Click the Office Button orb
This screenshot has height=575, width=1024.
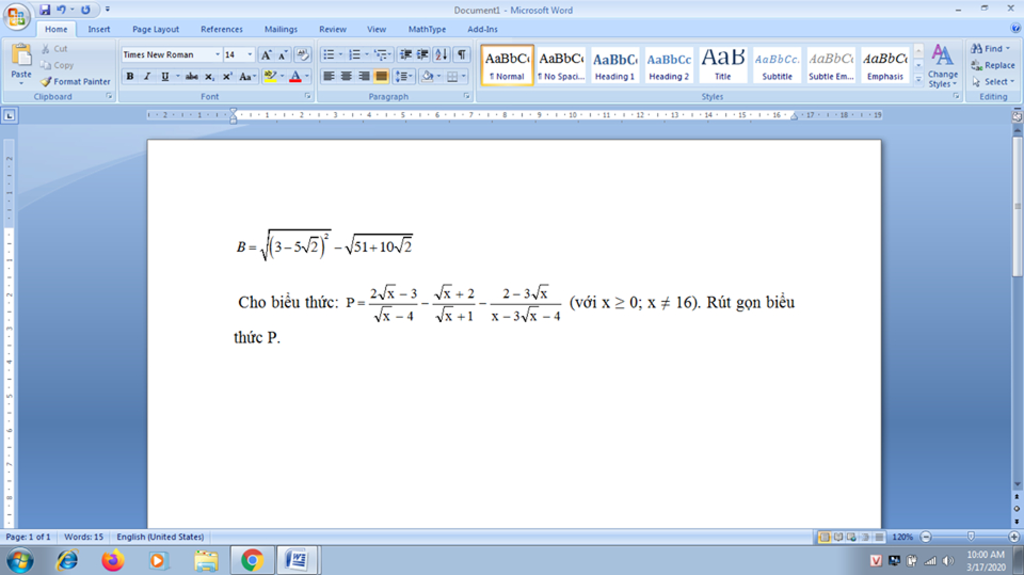(16, 16)
